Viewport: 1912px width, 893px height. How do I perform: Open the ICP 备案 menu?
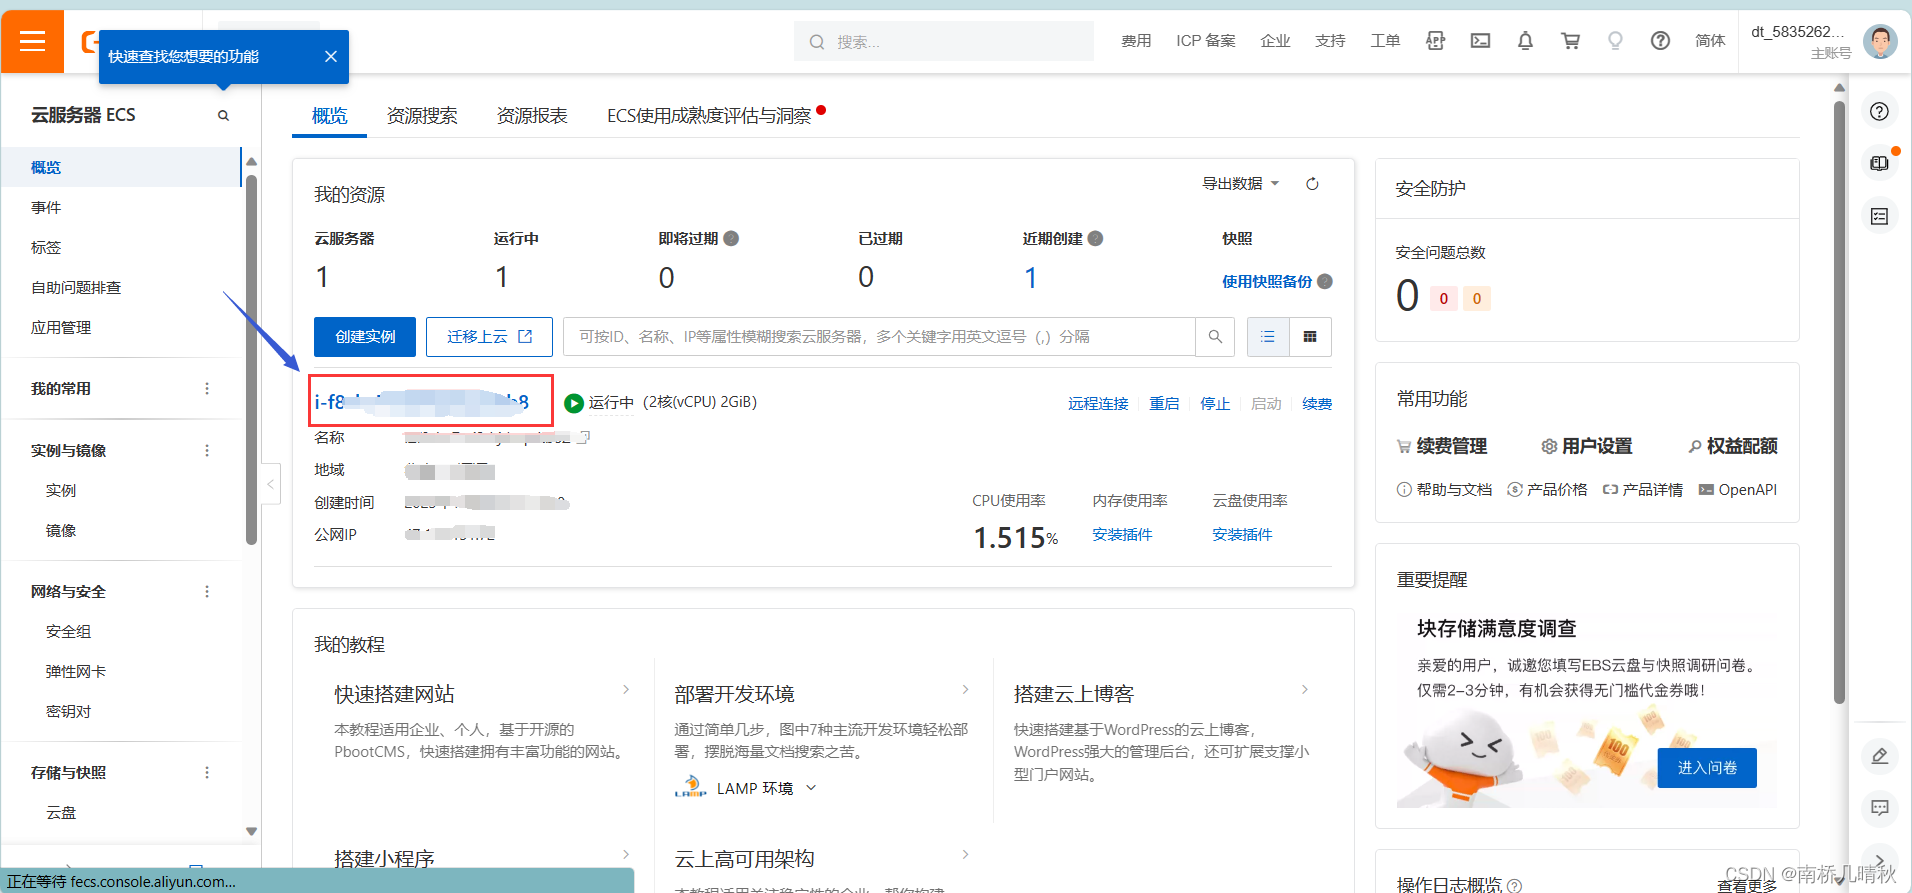(x=1206, y=41)
